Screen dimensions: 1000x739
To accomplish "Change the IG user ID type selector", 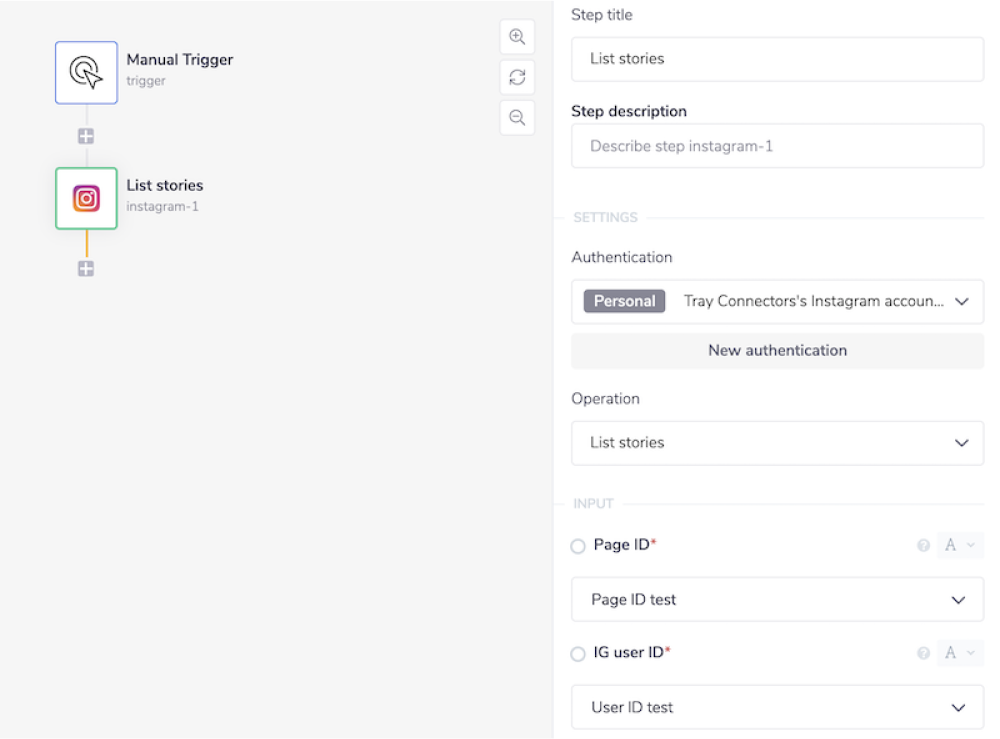I will pyautogui.click(x=959, y=653).
